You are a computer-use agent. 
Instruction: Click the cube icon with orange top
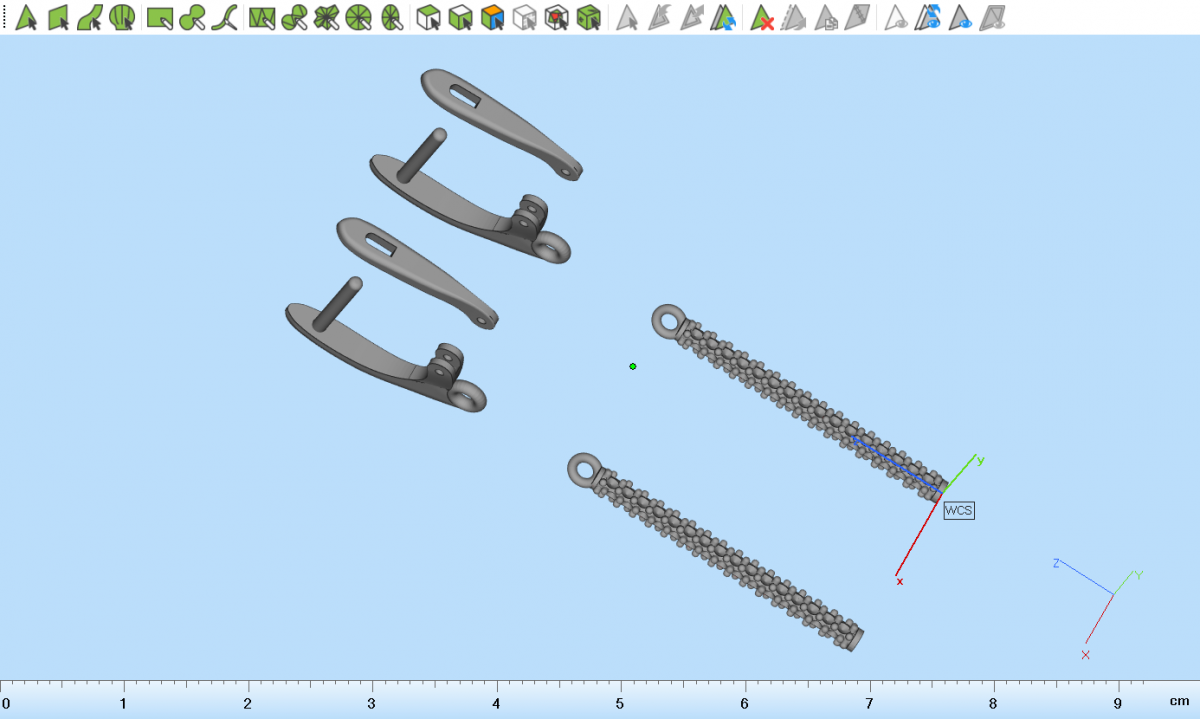pos(491,17)
